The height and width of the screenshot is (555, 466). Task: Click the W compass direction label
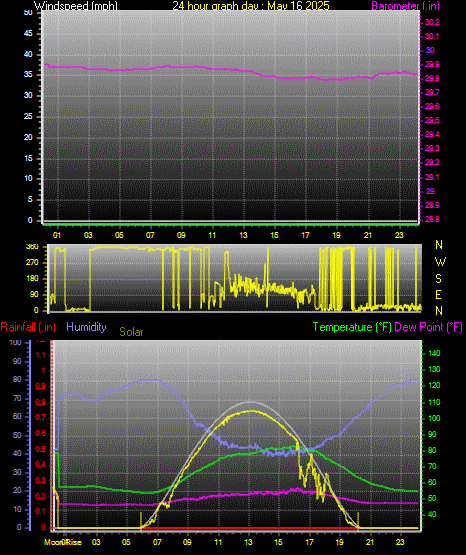click(440, 262)
